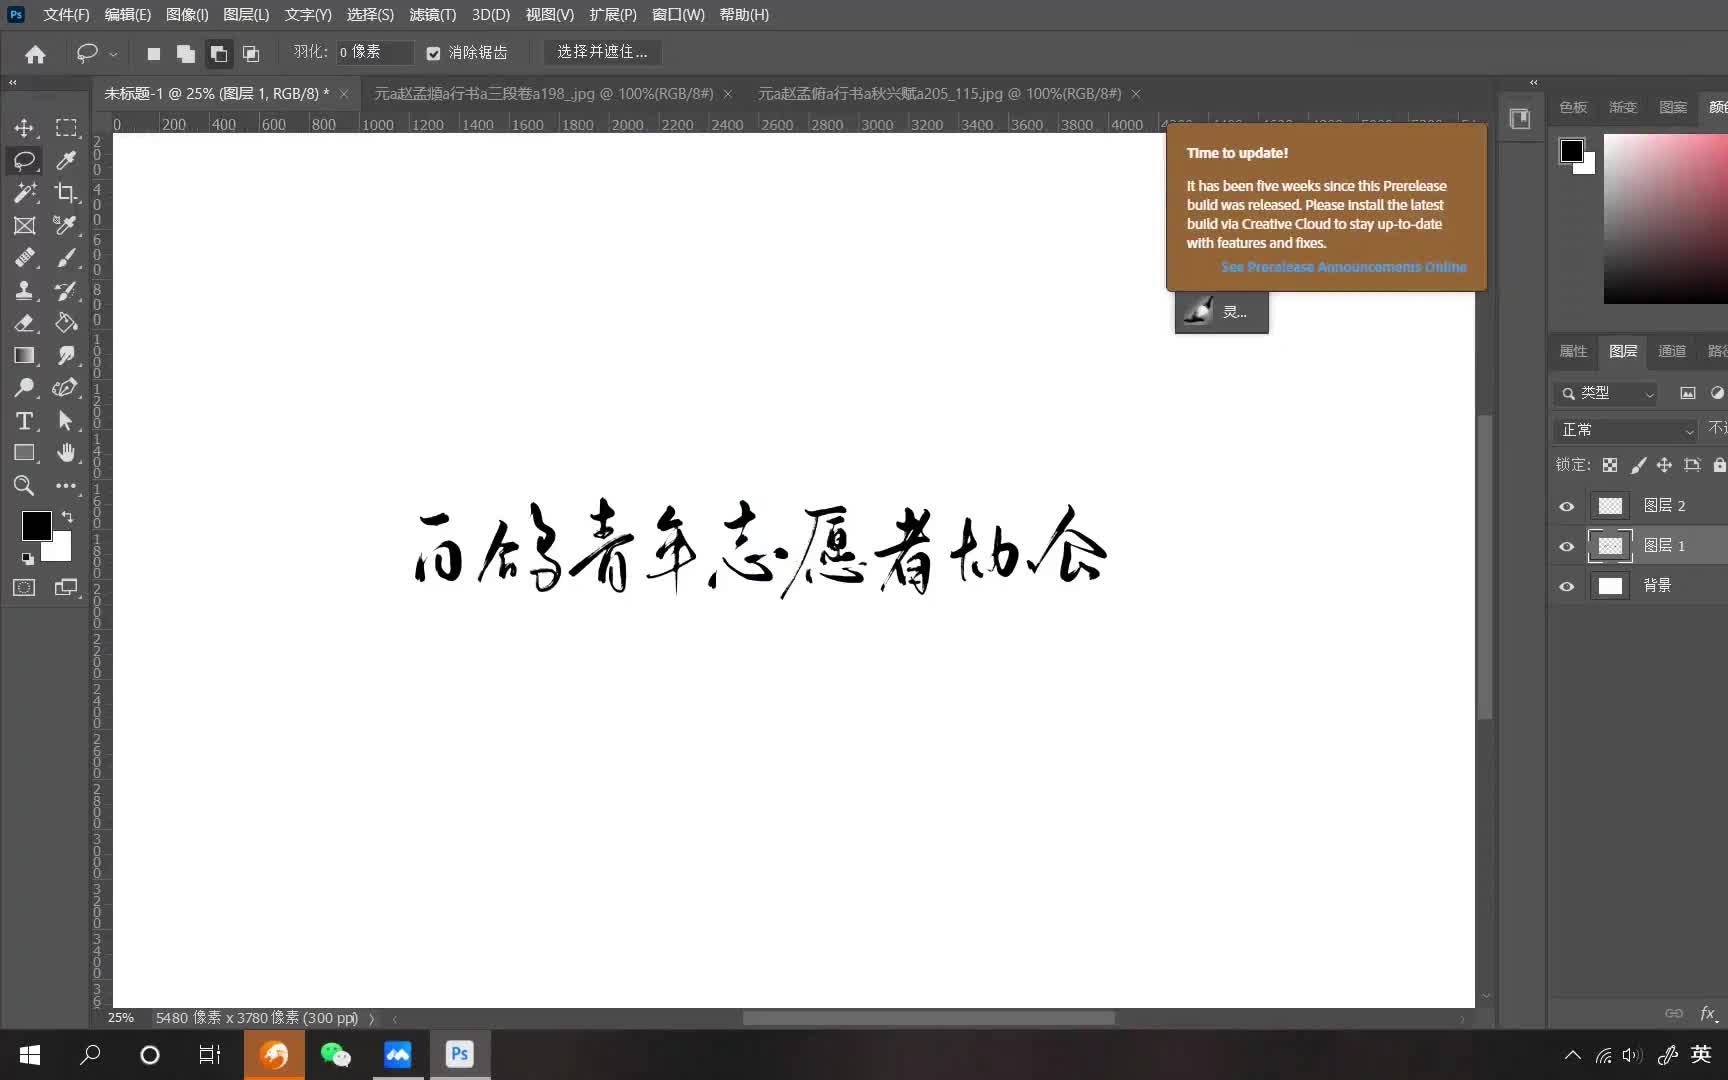Open the 选择(S) menu
The image size is (1728, 1080).
click(370, 15)
